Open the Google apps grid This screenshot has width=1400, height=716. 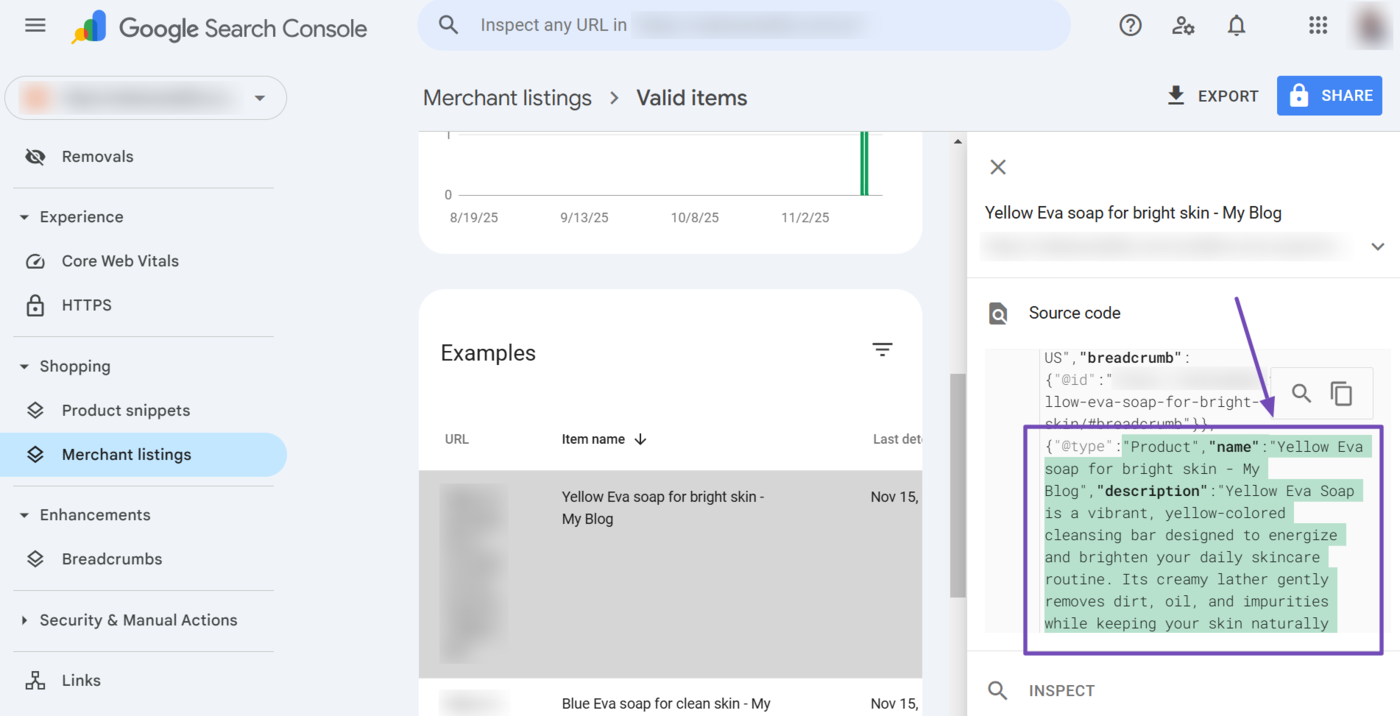point(1318,26)
